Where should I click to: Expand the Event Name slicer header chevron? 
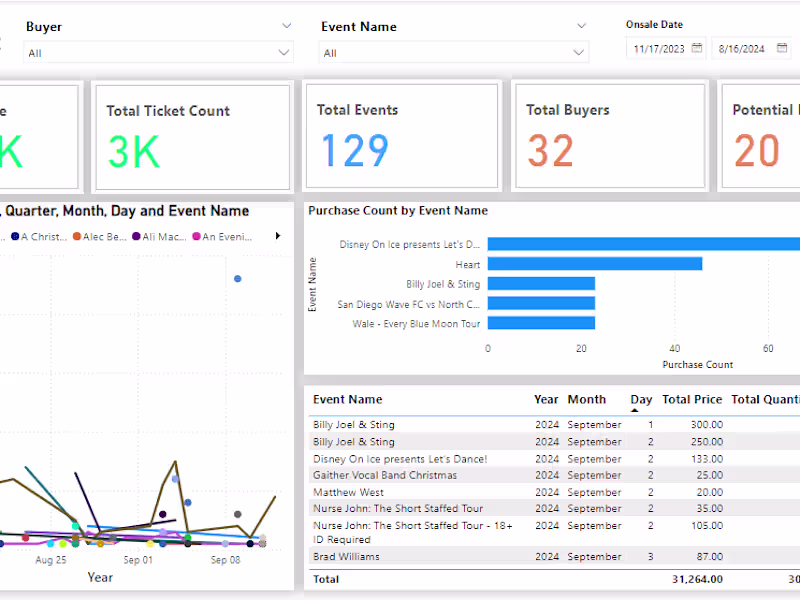click(581, 26)
